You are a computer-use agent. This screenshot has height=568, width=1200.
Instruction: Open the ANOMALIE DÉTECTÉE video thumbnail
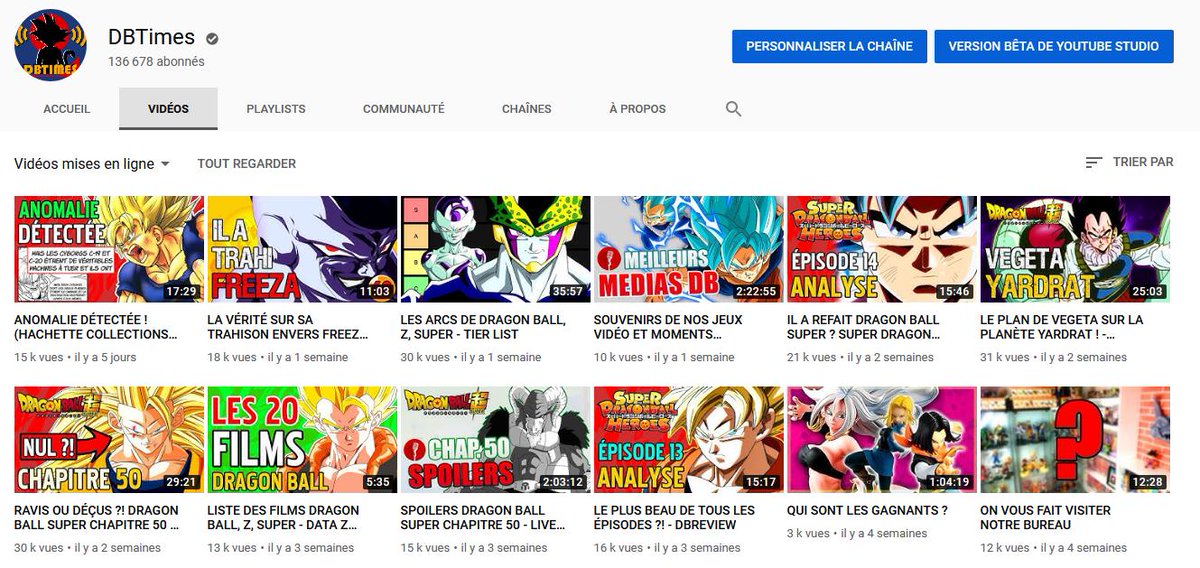pos(109,249)
